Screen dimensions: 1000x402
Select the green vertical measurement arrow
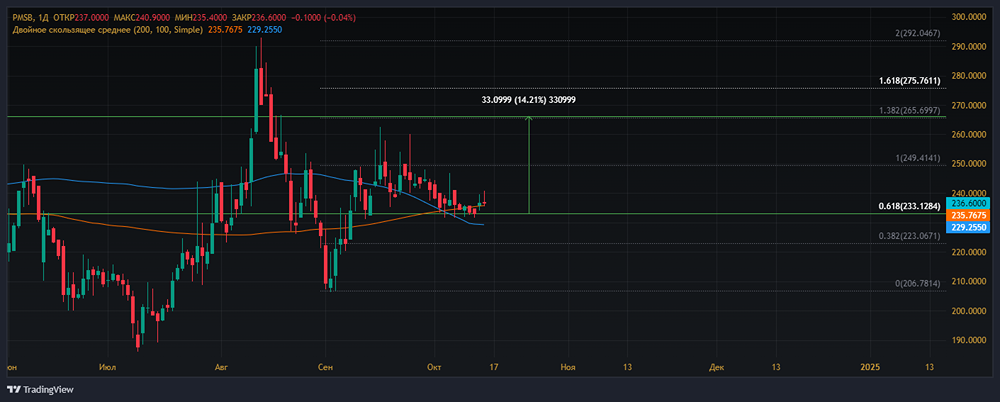pos(528,165)
